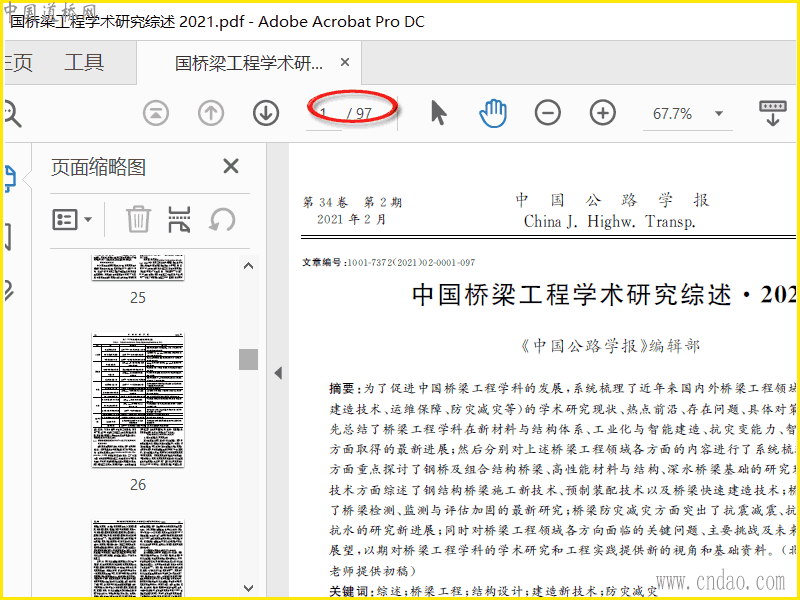The width and height of the screenshot is (800, 600).
Task: Close the 页面缩略图 panel
Action: coord(231,166)
